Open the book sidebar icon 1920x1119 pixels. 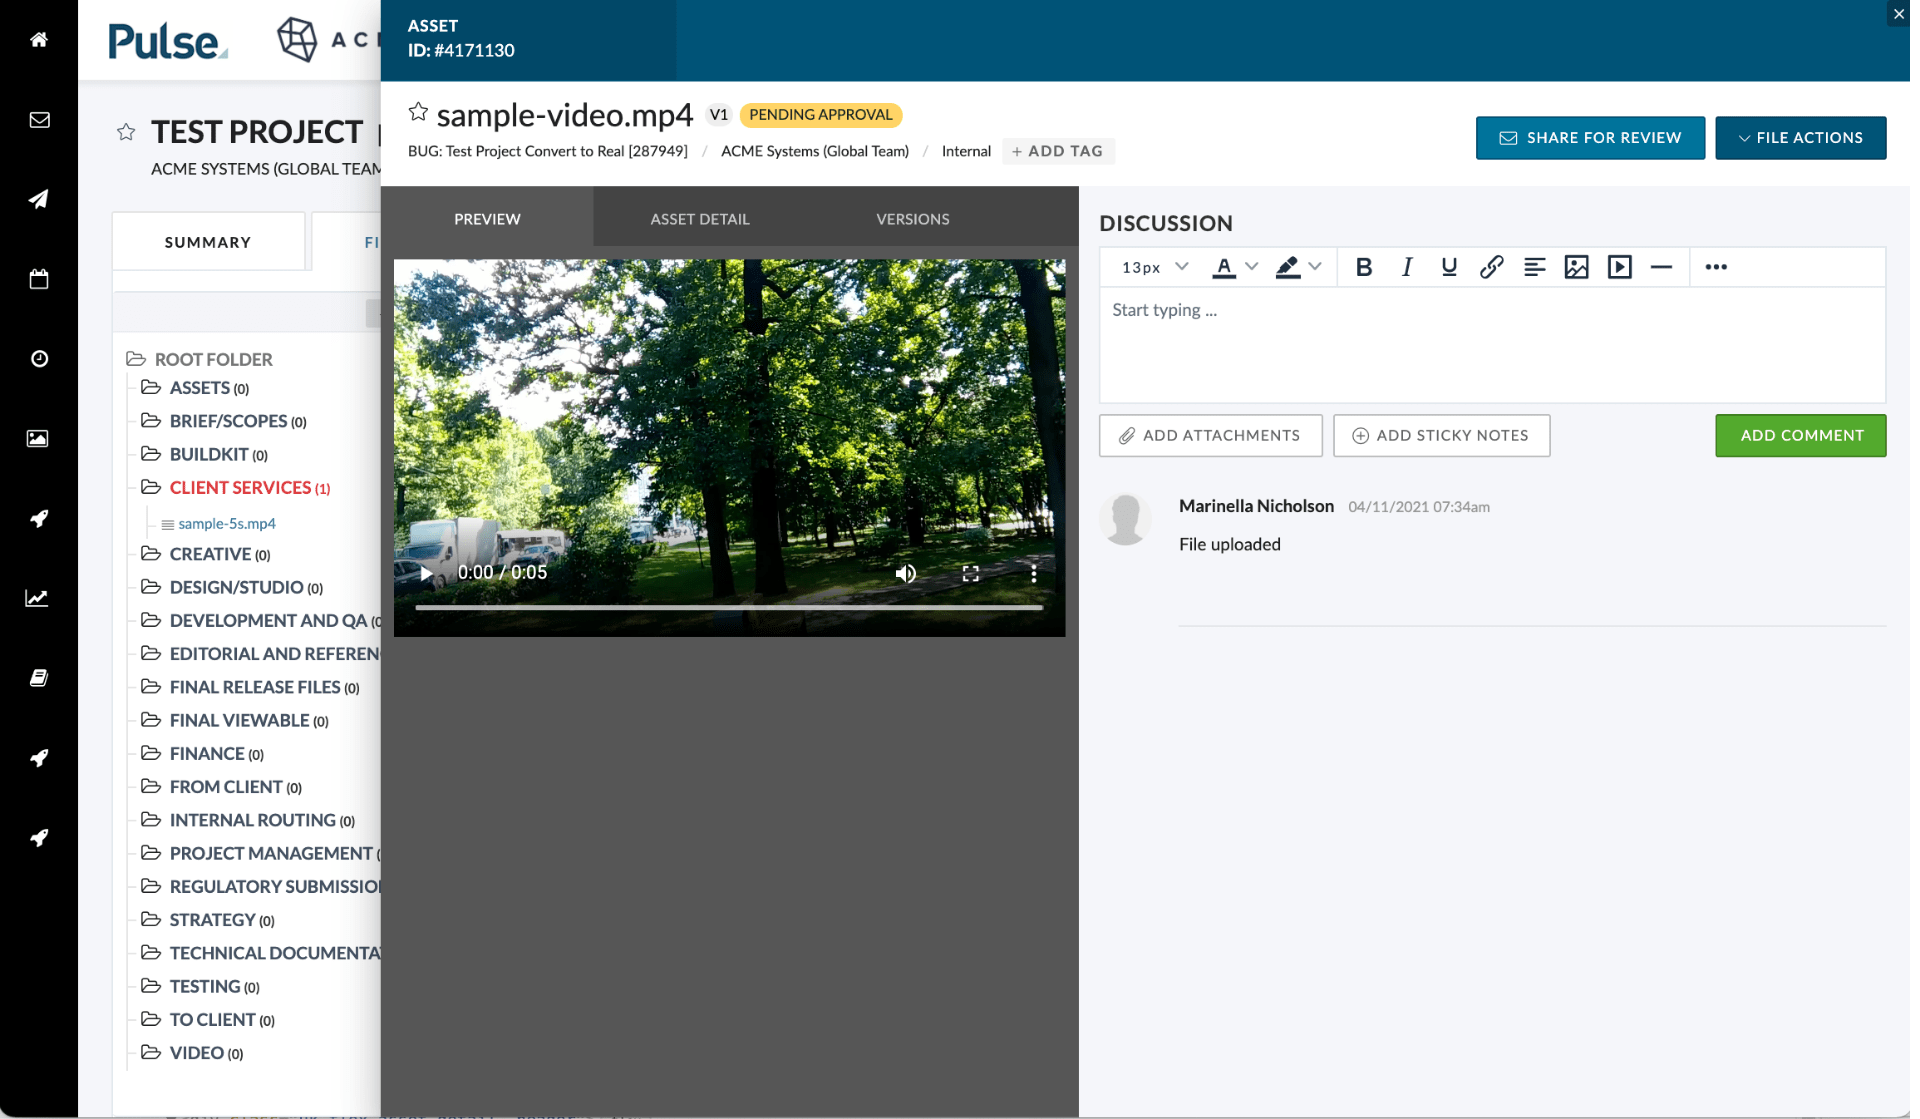coord(39,678)
